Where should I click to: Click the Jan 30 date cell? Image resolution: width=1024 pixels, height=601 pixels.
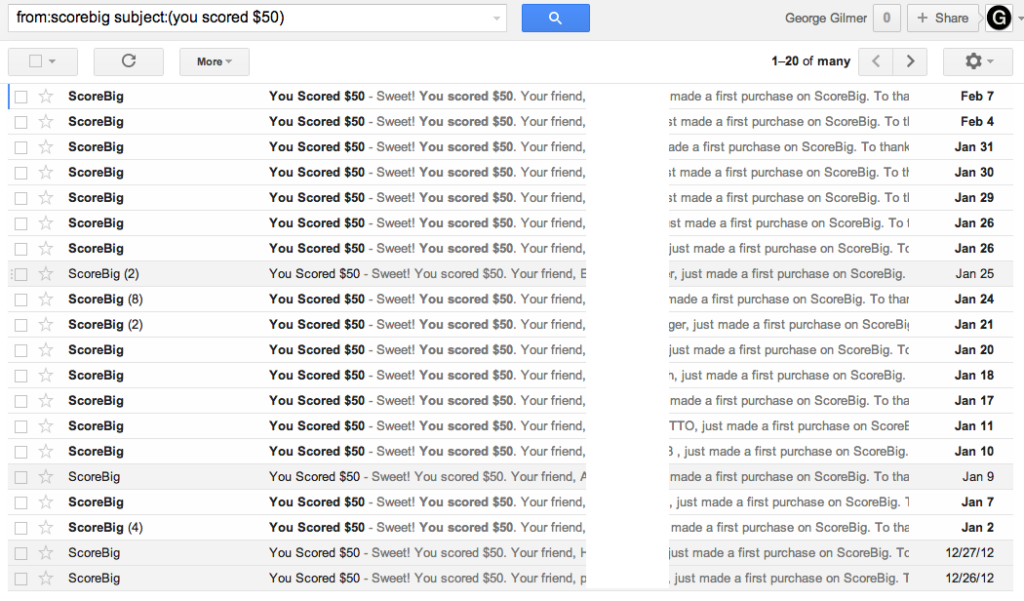[974, 172]
